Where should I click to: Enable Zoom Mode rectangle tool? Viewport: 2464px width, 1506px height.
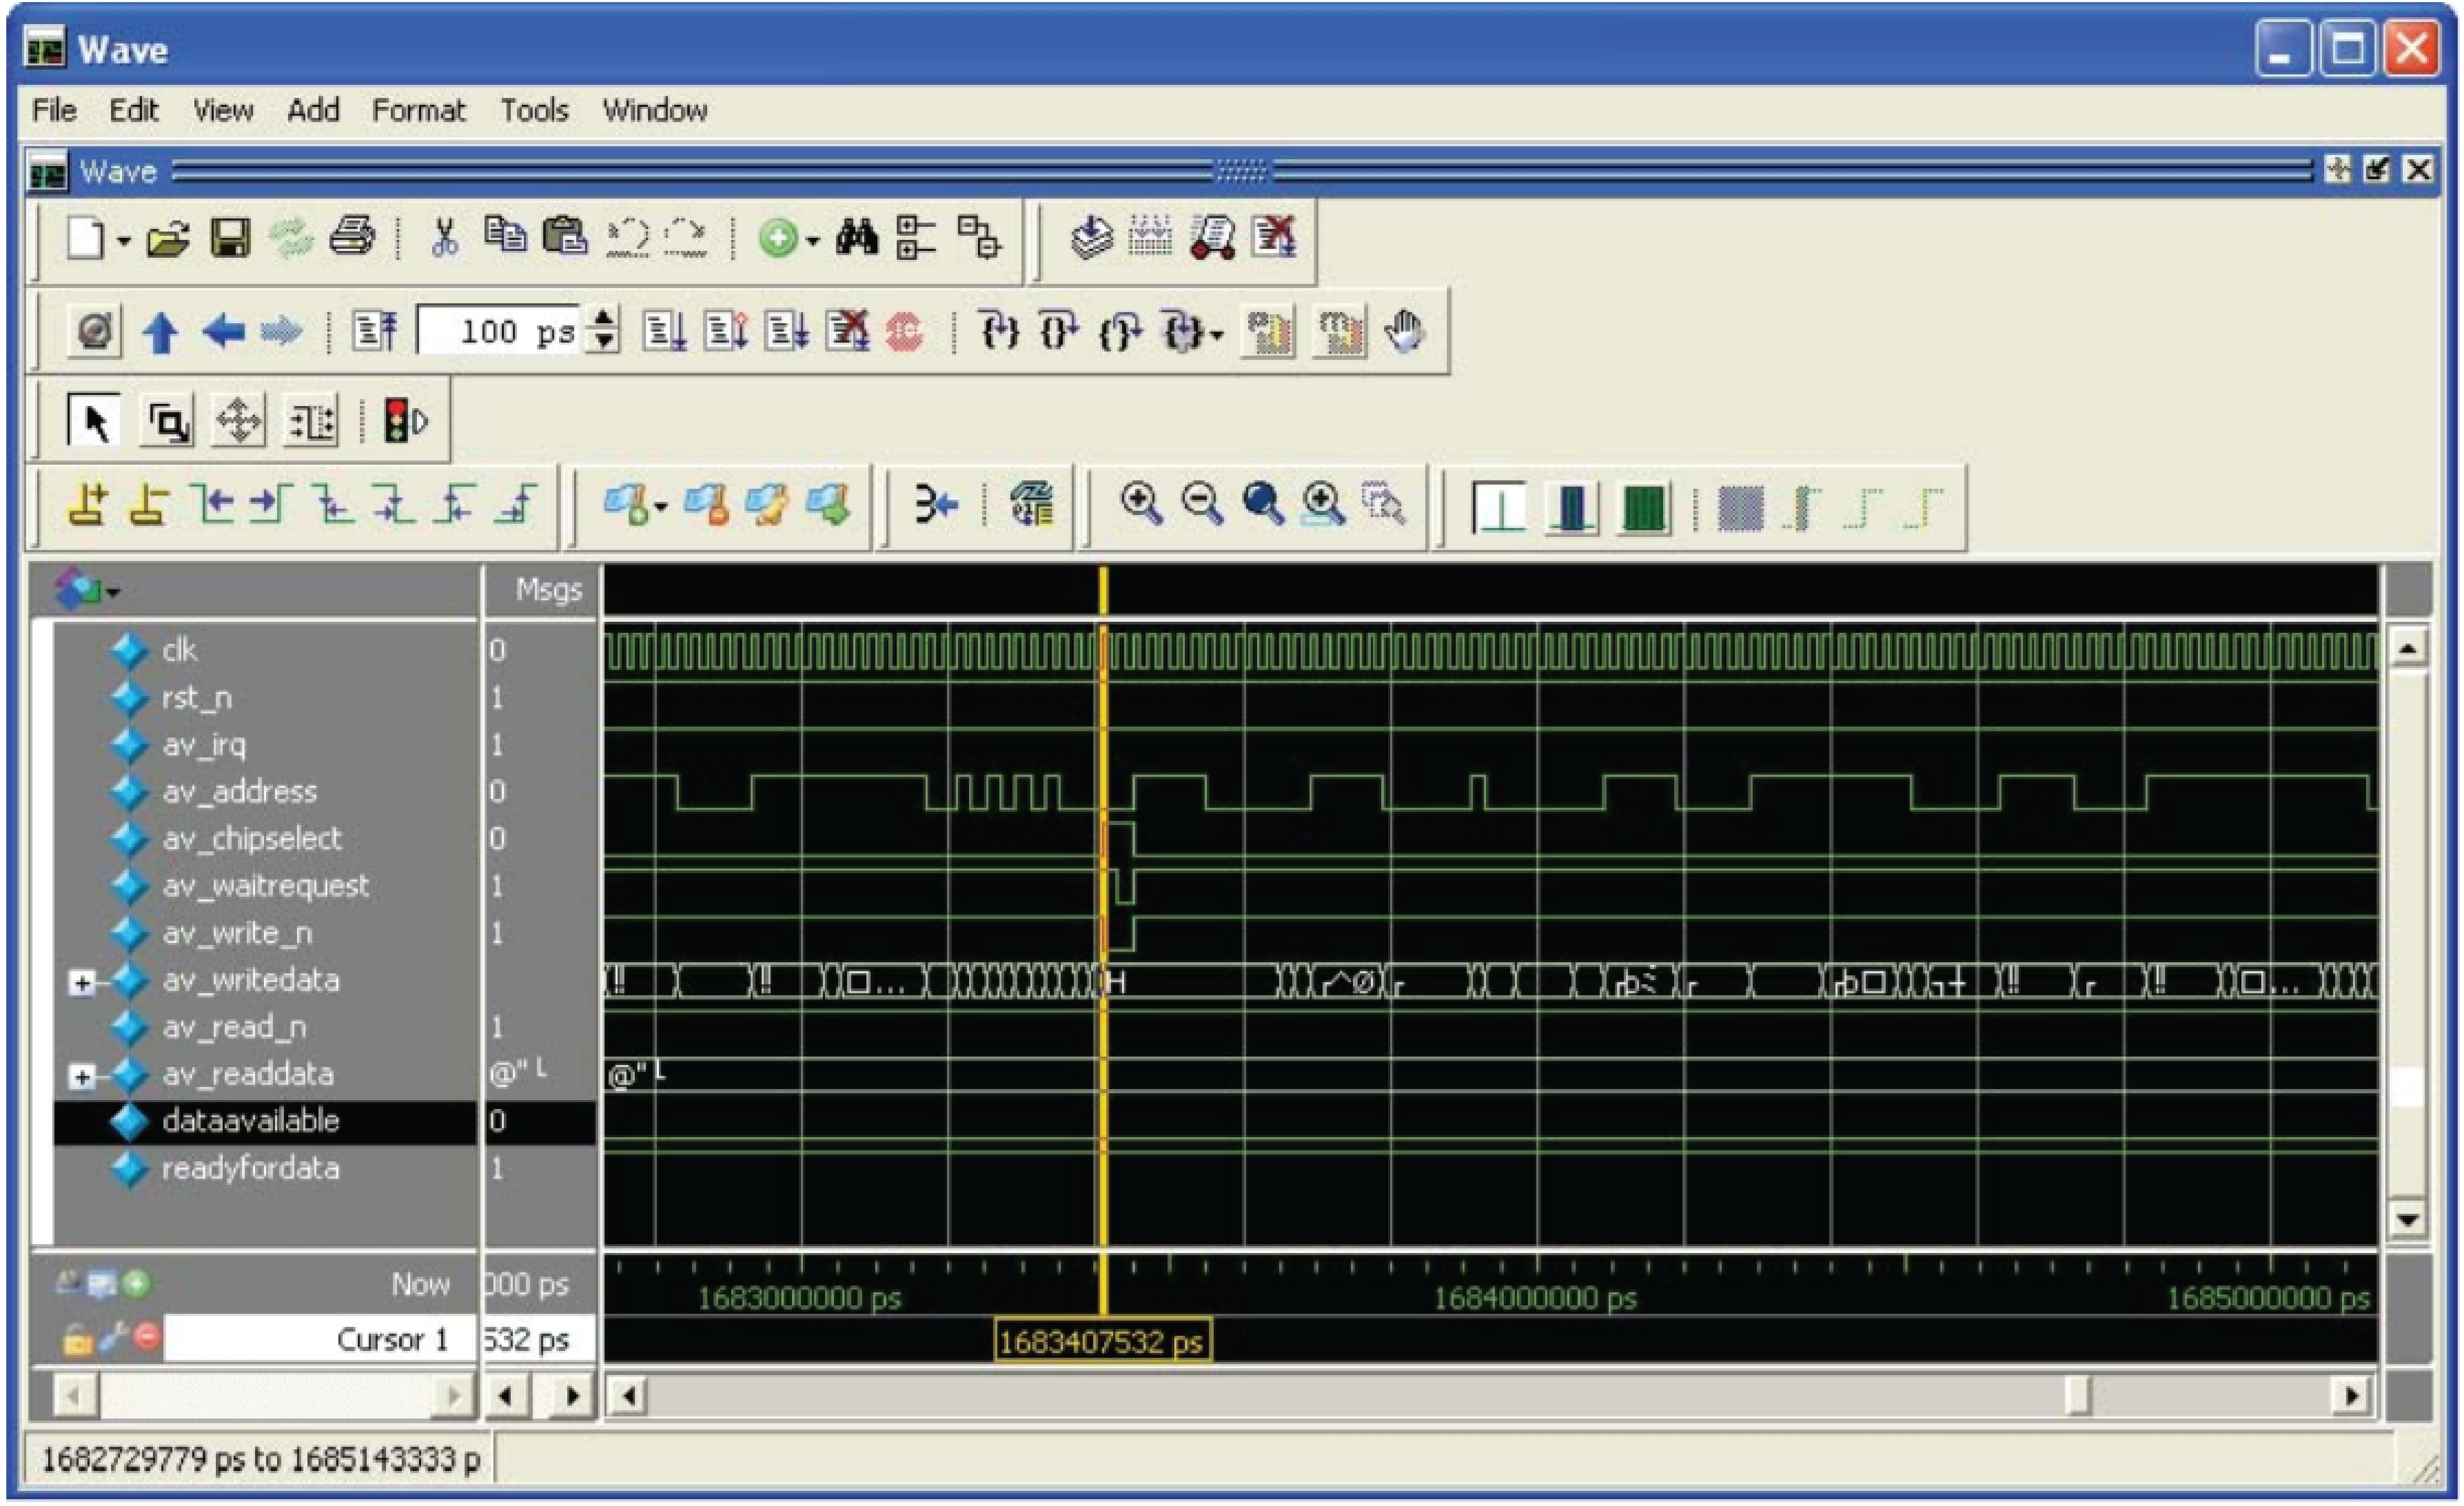point(167,421)
